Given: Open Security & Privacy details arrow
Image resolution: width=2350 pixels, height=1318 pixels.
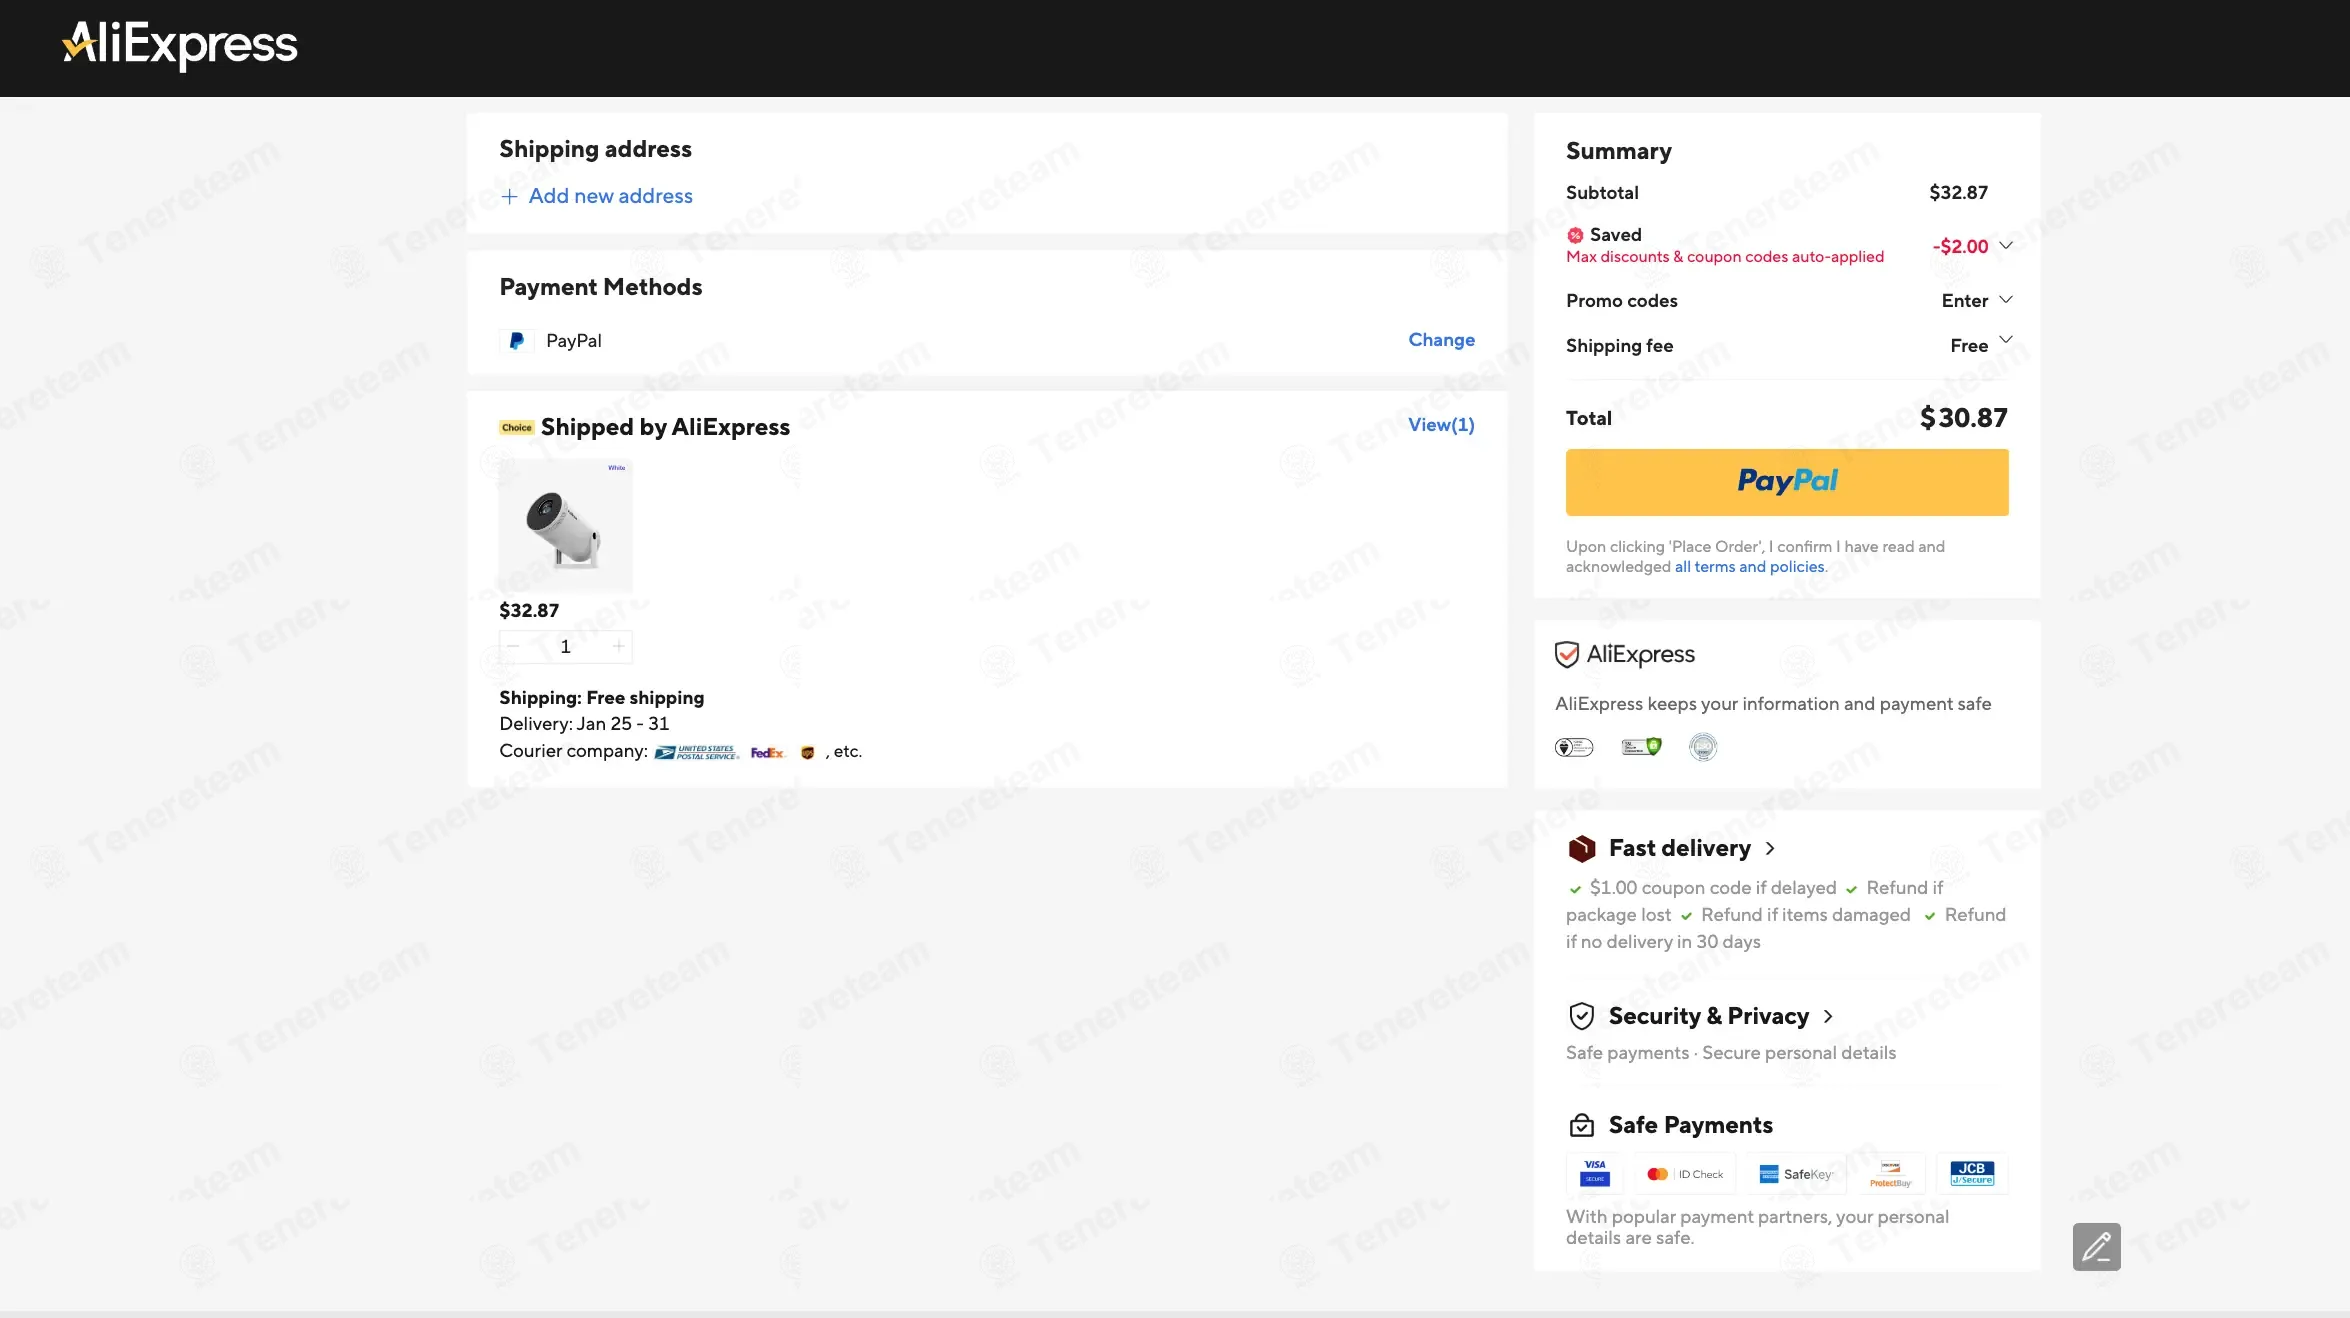Looking at the screenshot, I should pyautogui.click(x=1828, y=1017).
